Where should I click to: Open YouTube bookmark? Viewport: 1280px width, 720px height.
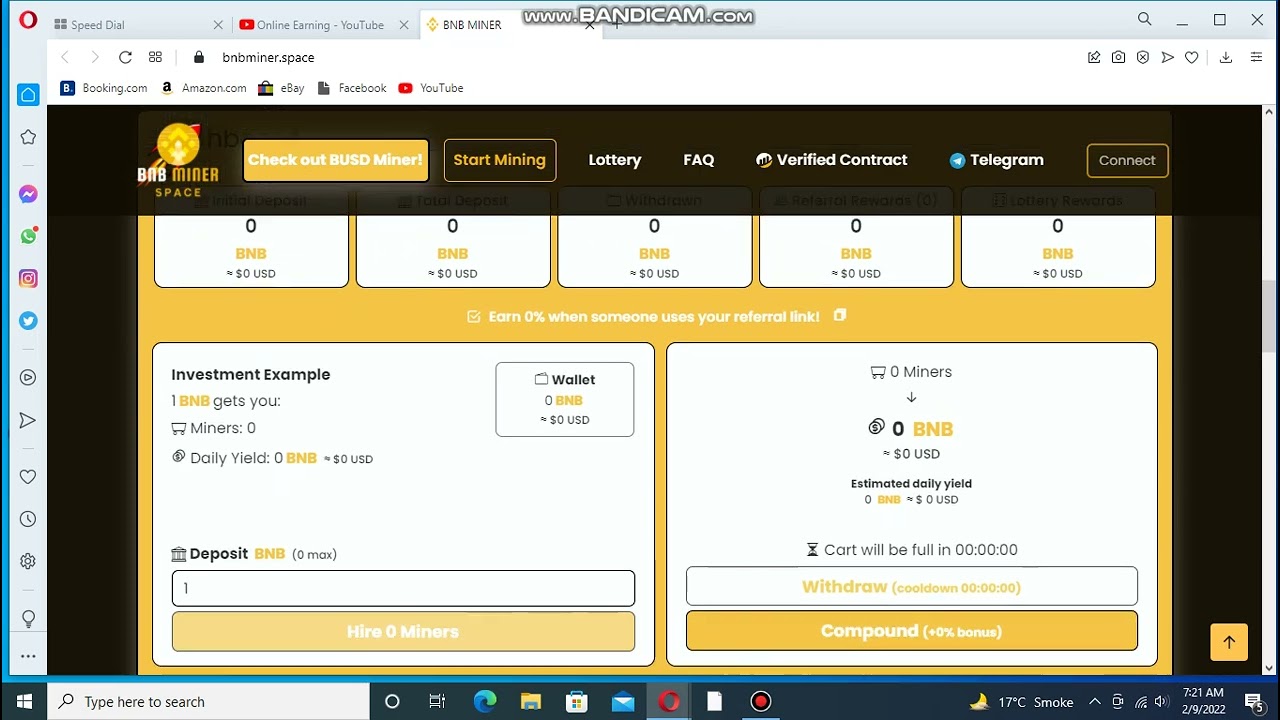431,88
